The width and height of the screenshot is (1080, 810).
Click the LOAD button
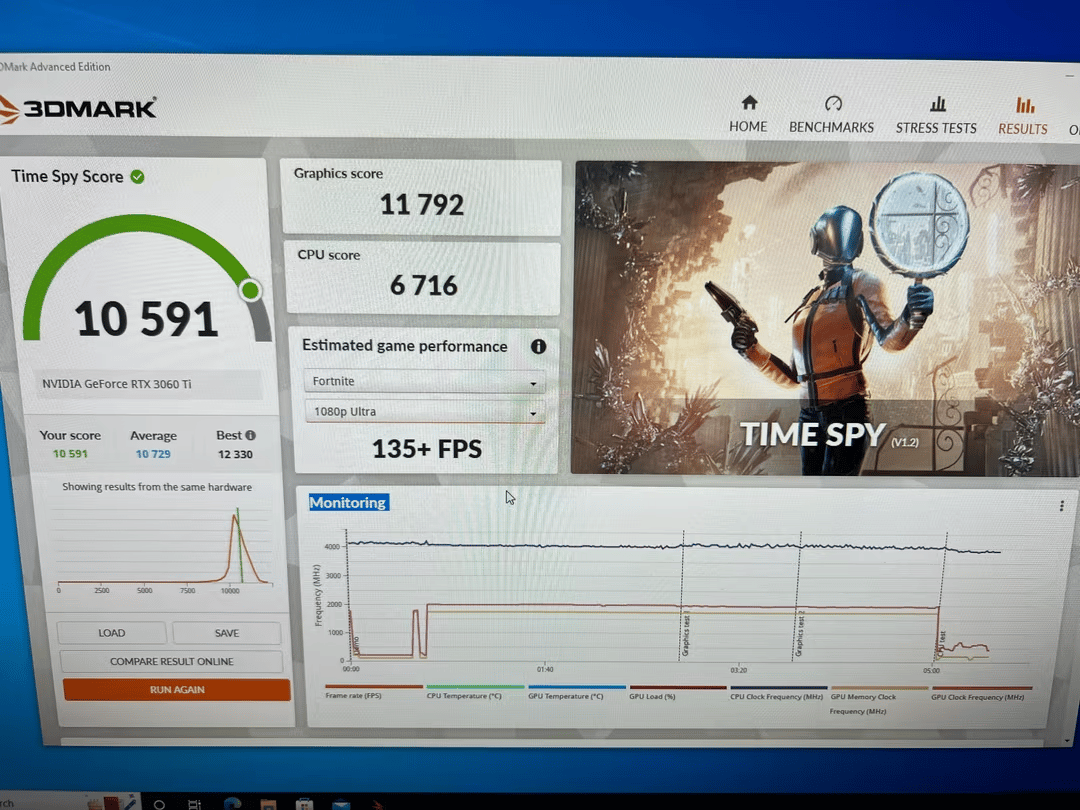tap(112, 633)
